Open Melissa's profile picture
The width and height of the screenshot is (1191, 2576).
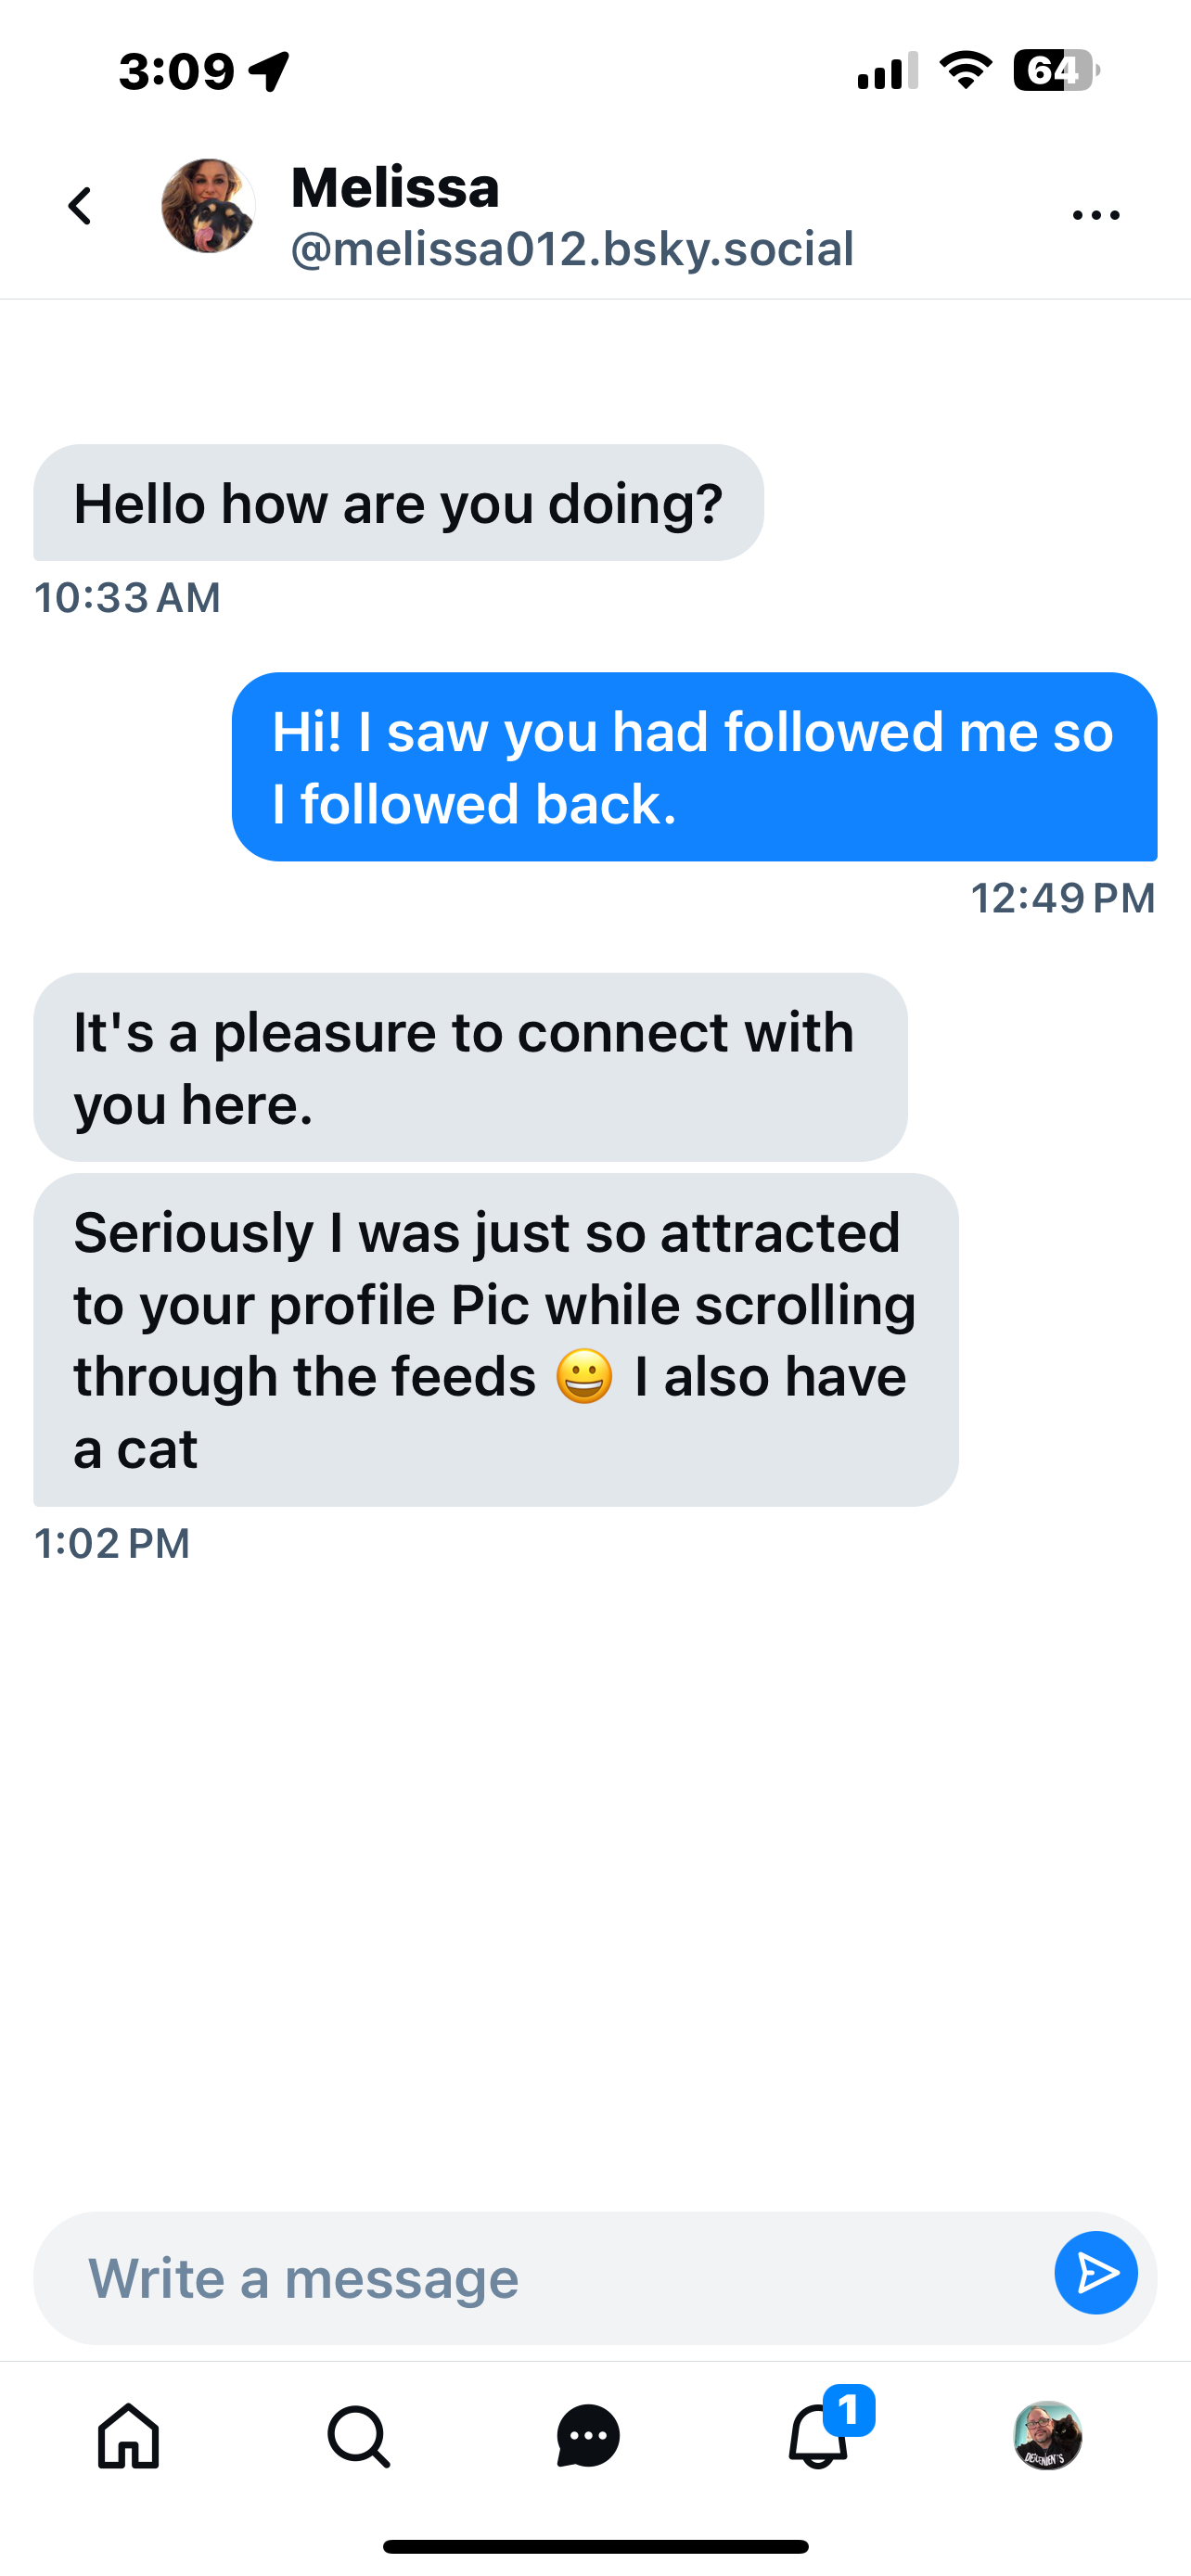point(208,206)
